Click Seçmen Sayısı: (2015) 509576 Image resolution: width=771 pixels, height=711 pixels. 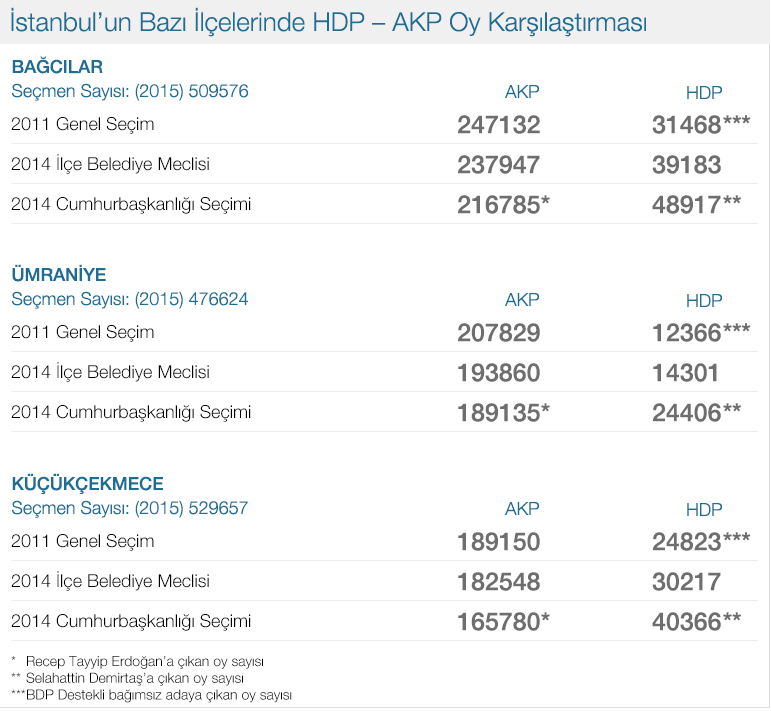(x=130, y=91)
